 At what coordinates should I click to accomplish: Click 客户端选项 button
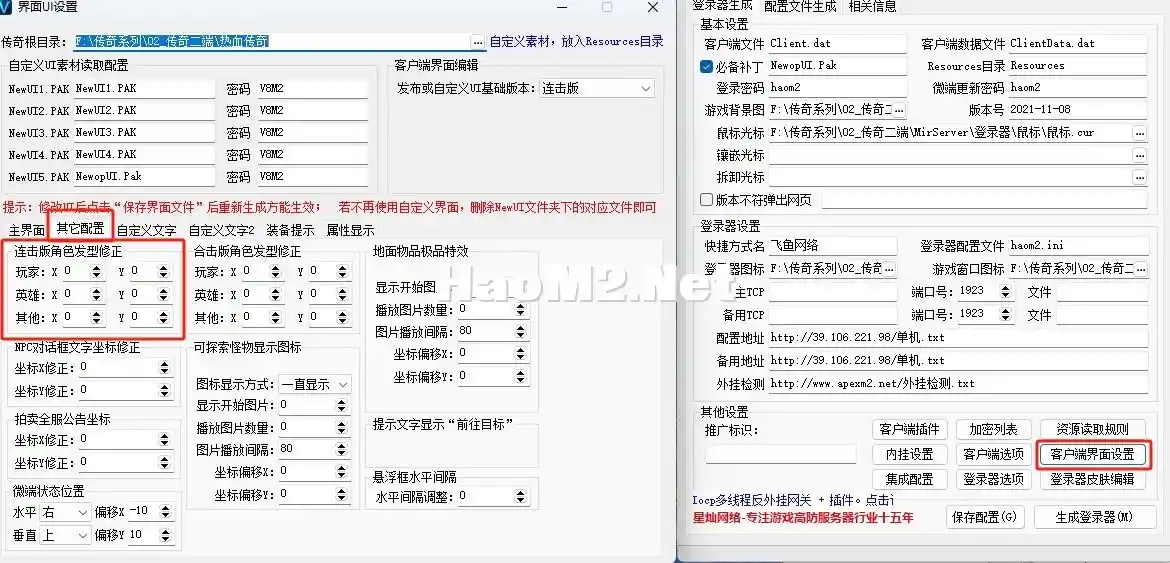click(x=993, y=454)
